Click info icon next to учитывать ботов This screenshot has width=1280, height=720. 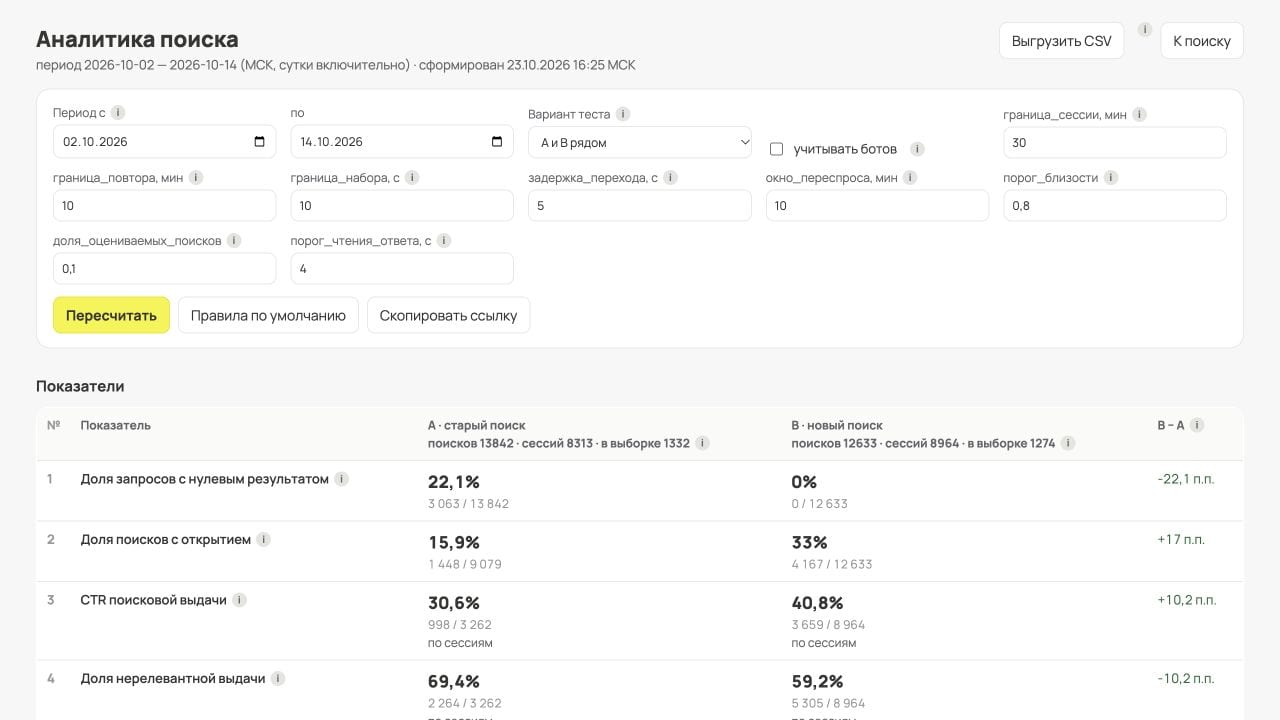[x=917, y=149]
